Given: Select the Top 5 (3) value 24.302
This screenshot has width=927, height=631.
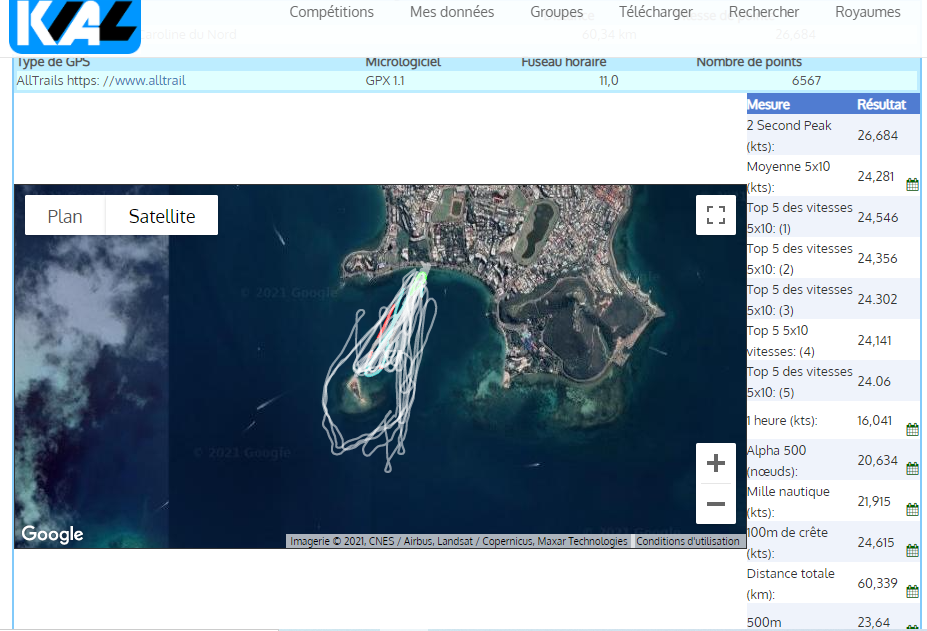Looking at the screenshot, I should (877, 299).
